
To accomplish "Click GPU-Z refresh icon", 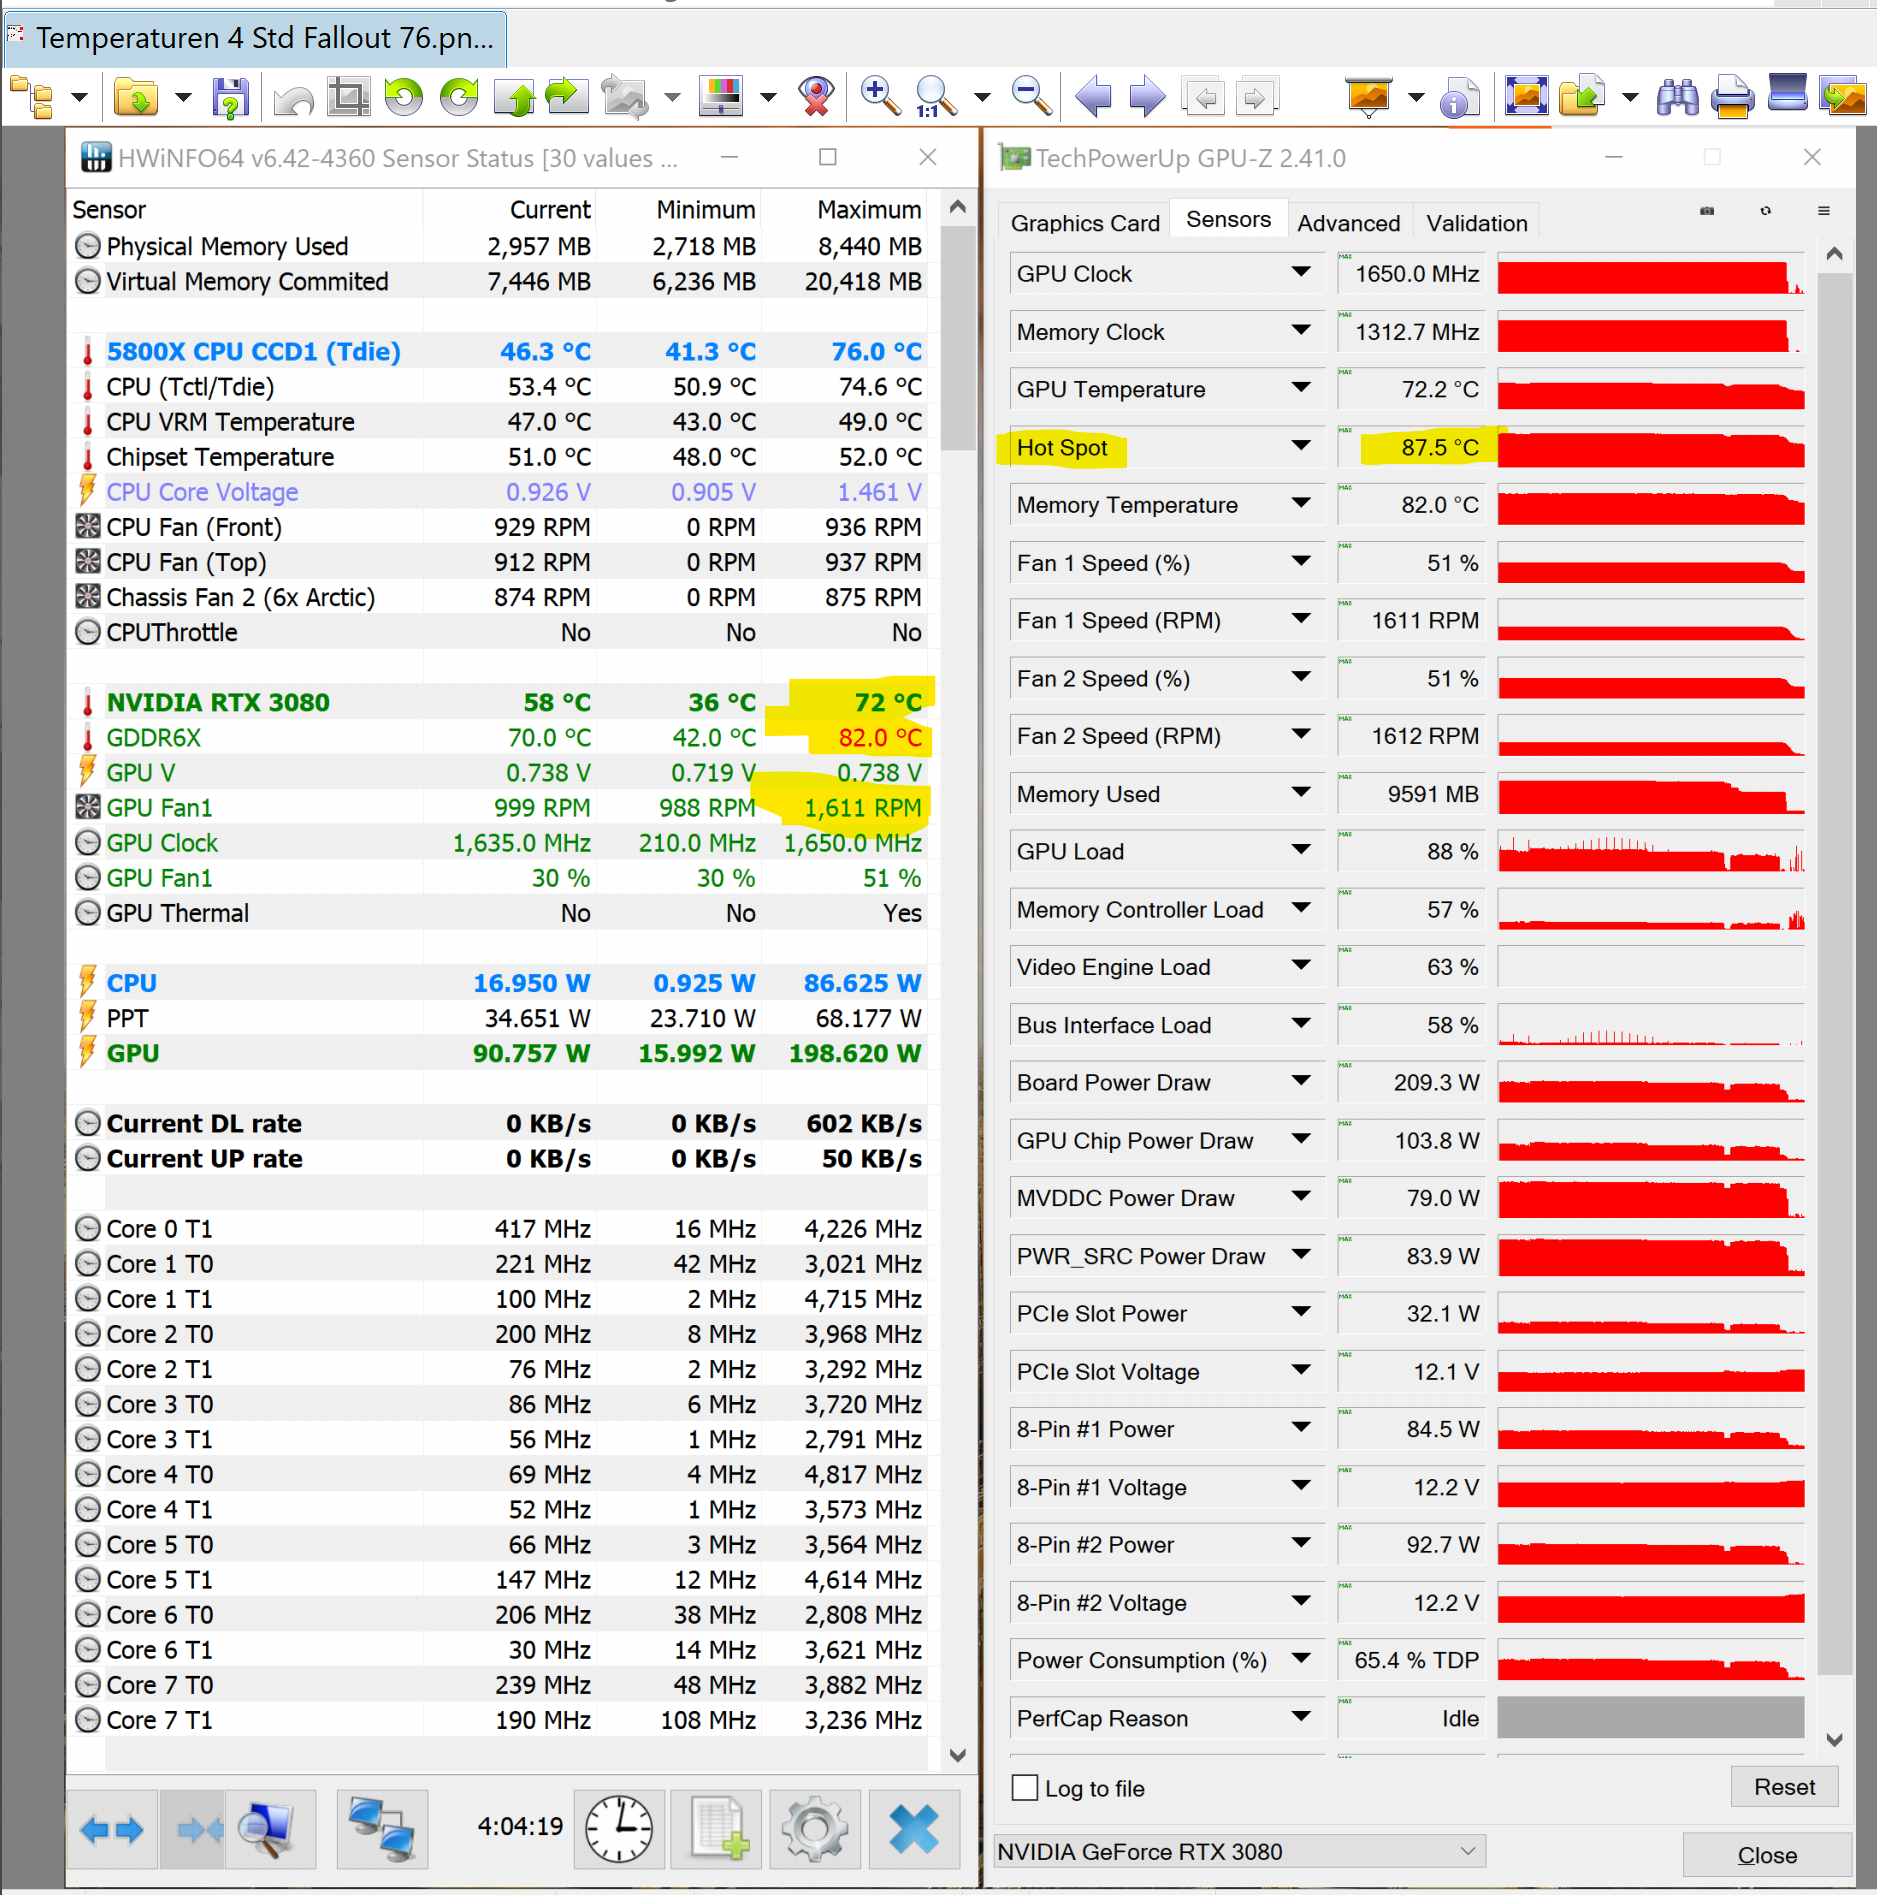I will point(1766,211).
